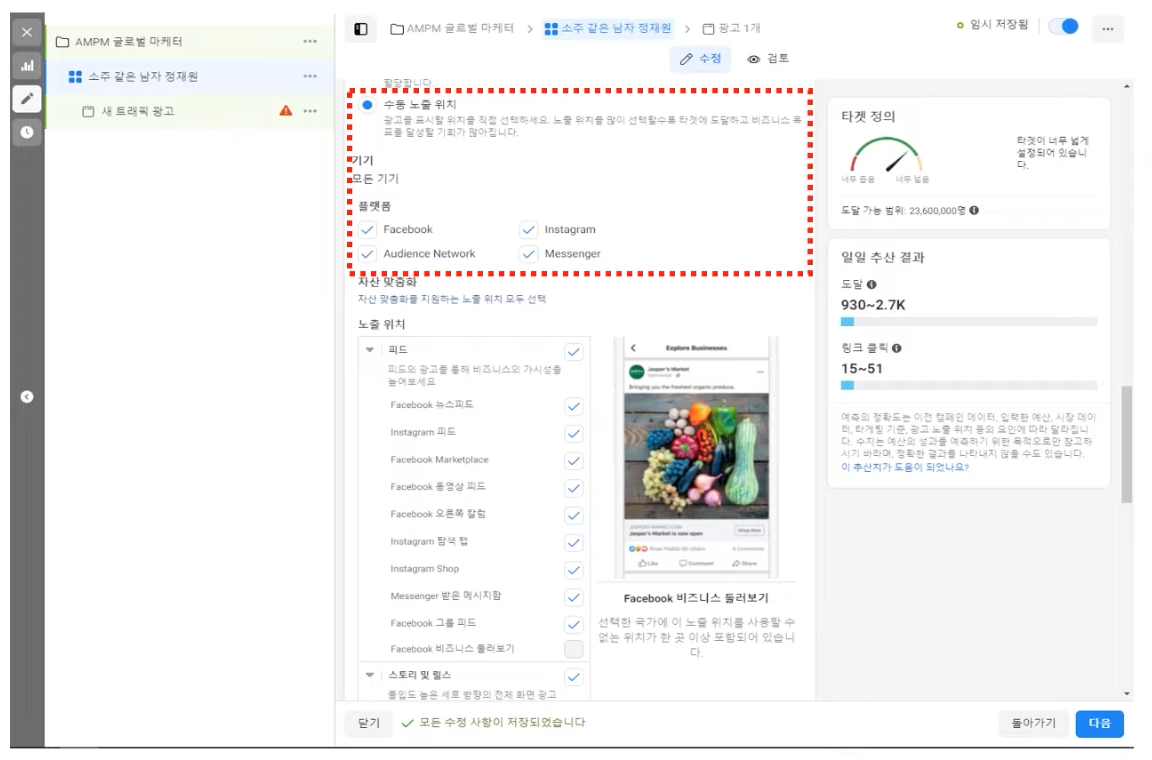Image resolution: width=1152 pixels, height=760 pixels.
Task: Switch off the campaign toggle at top right
Action: (x=1063, y=27)
